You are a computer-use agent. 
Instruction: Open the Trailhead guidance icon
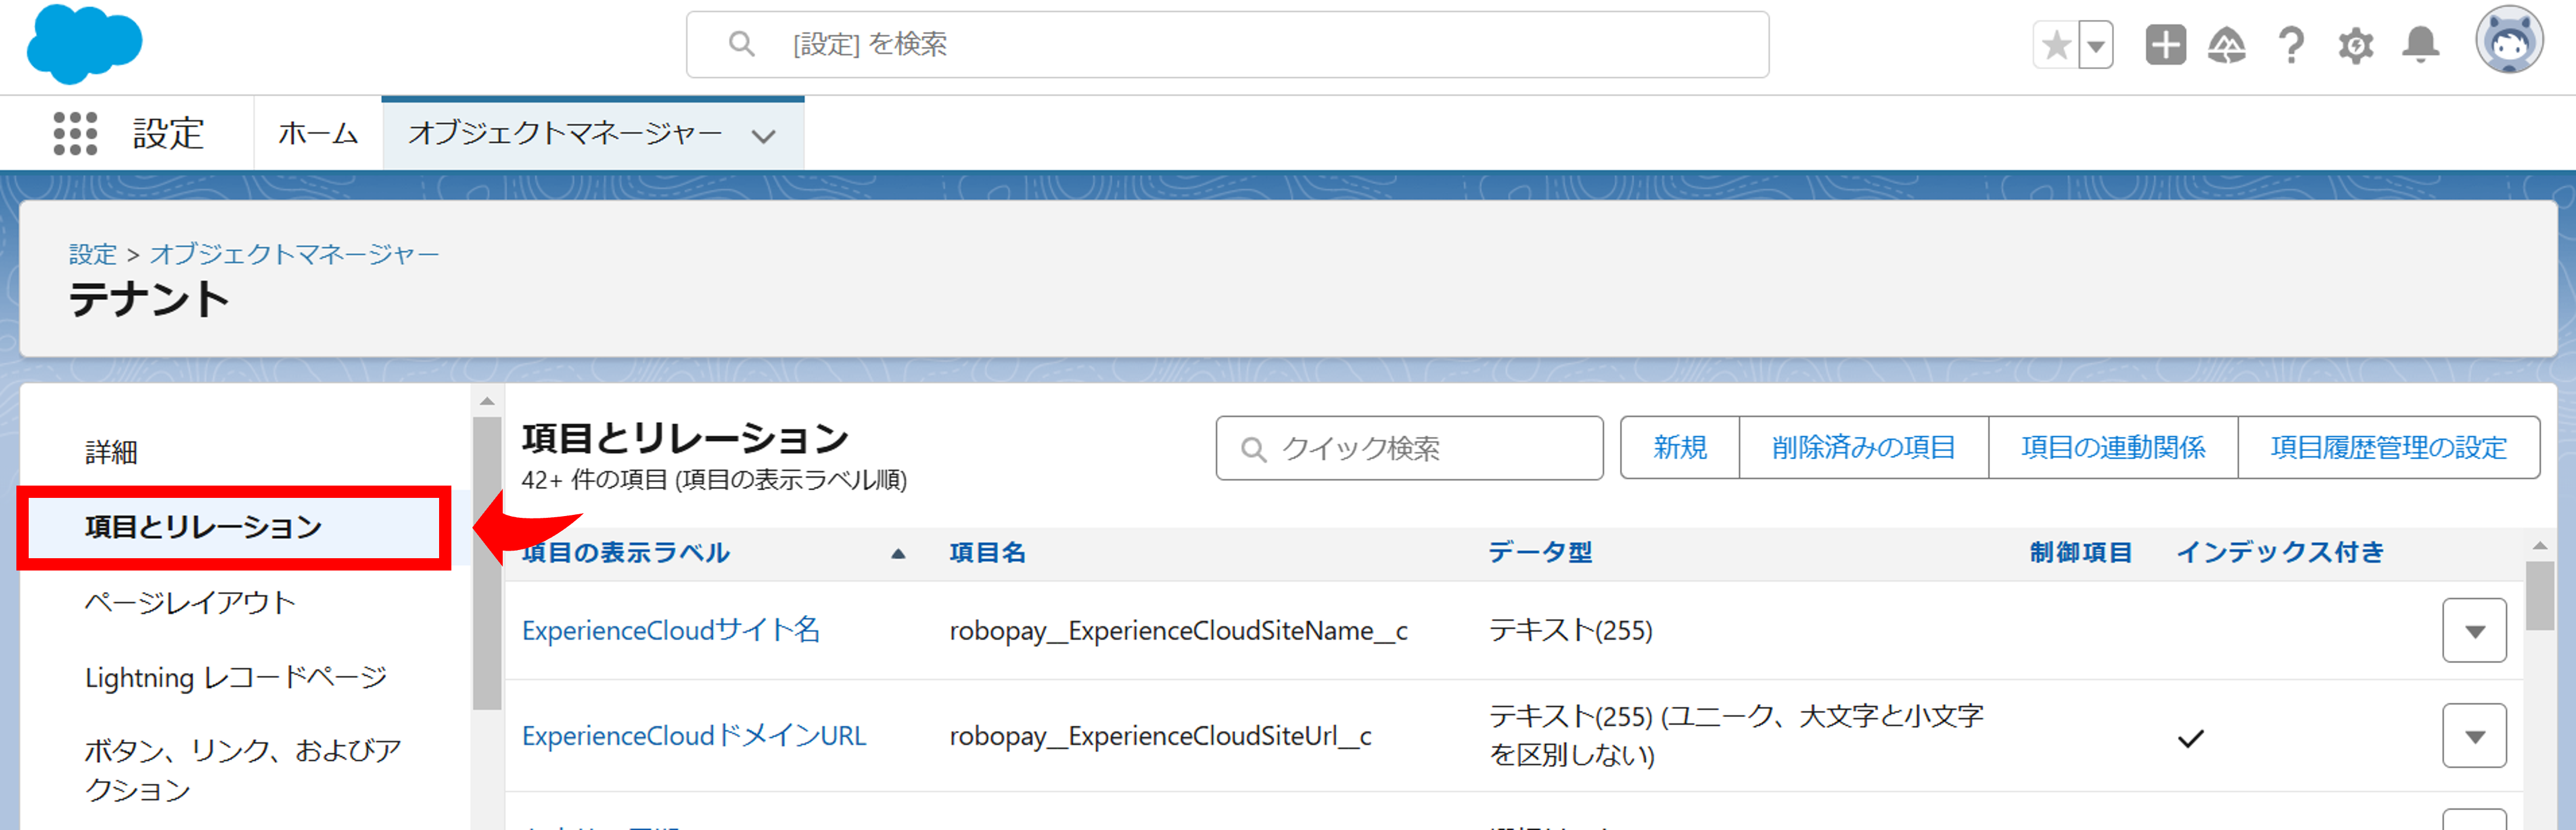coord(2227,45)
